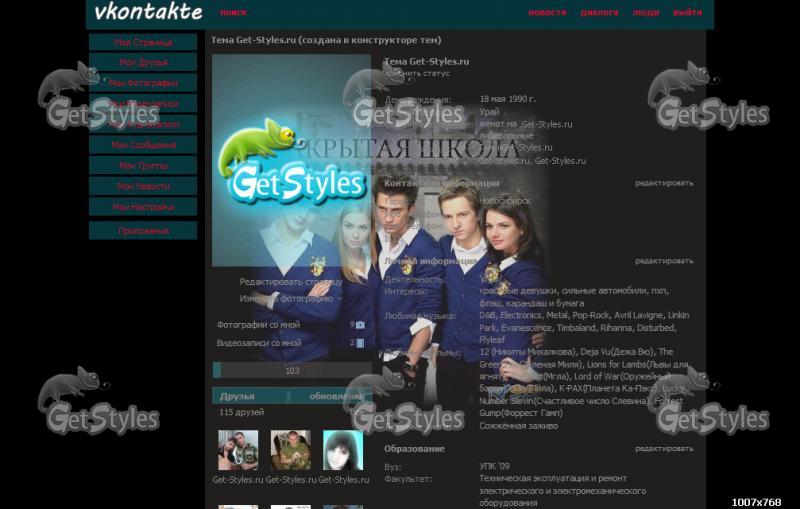Open friend thumbnail of dark-haired girl

pyautogui.click(x=343, y=450)
